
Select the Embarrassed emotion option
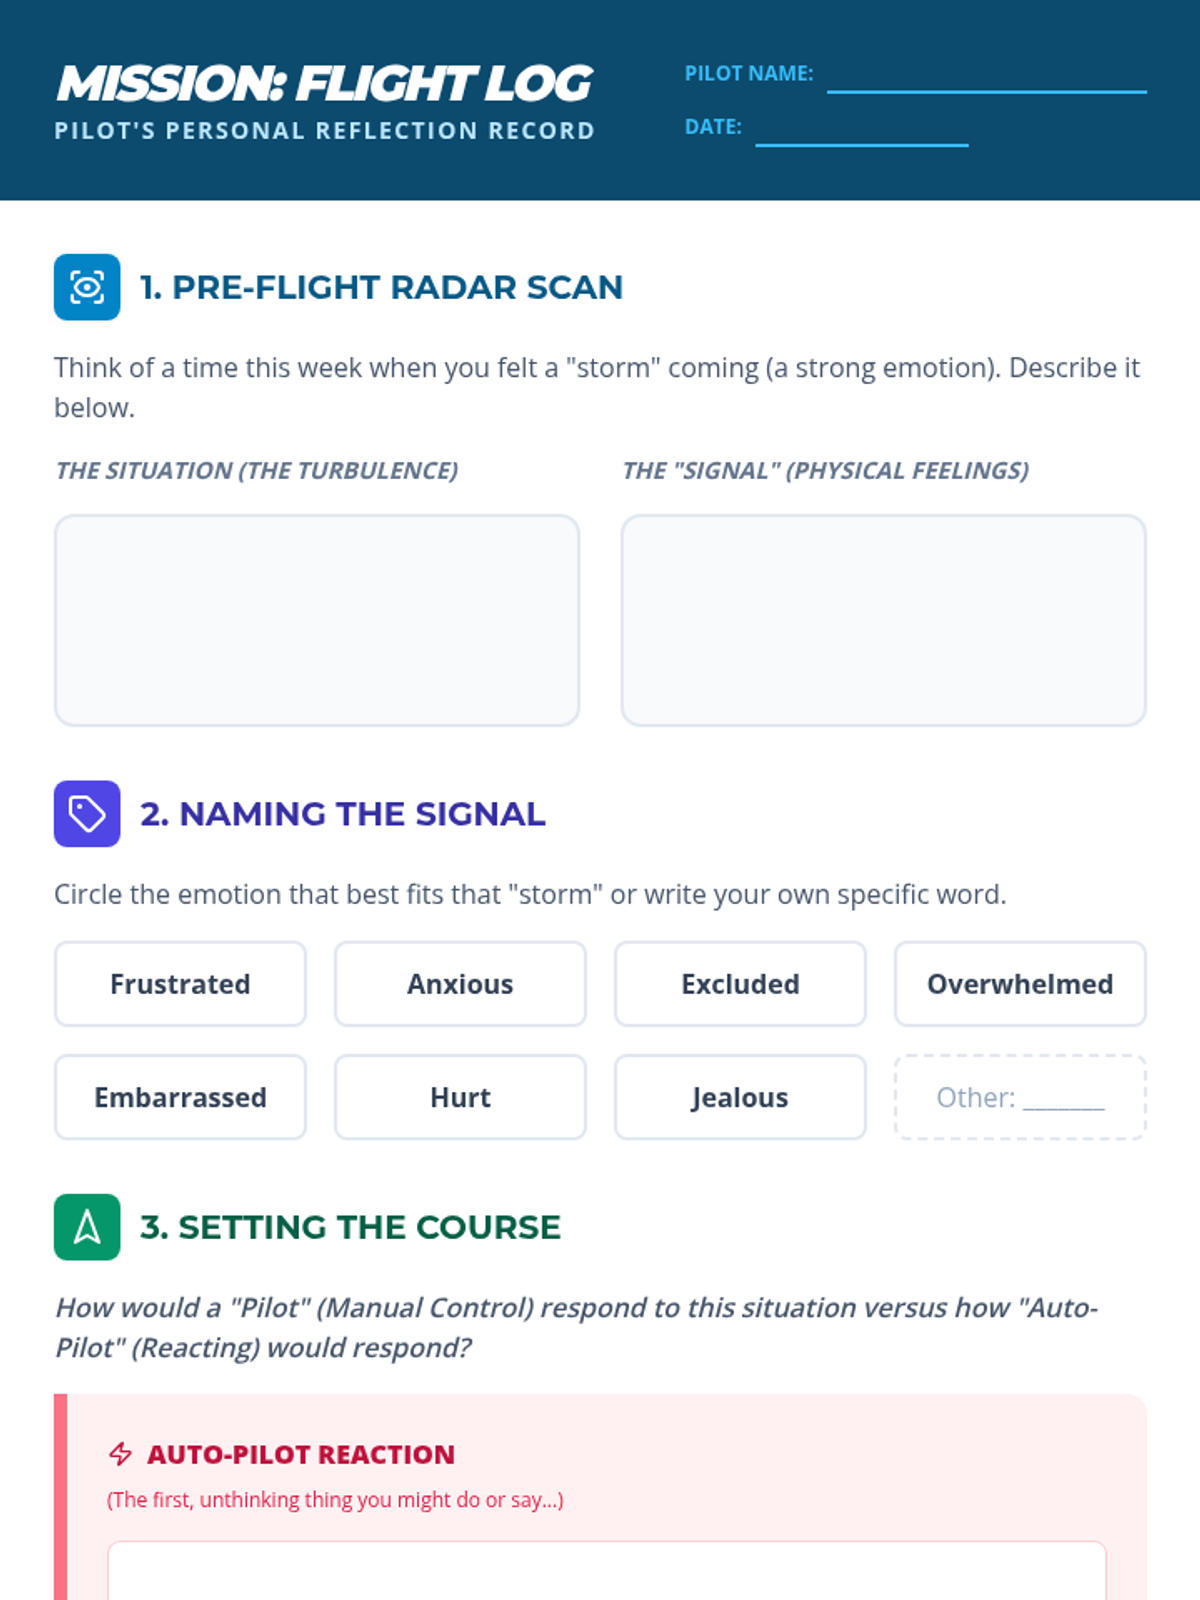(x=180, y=1097)
